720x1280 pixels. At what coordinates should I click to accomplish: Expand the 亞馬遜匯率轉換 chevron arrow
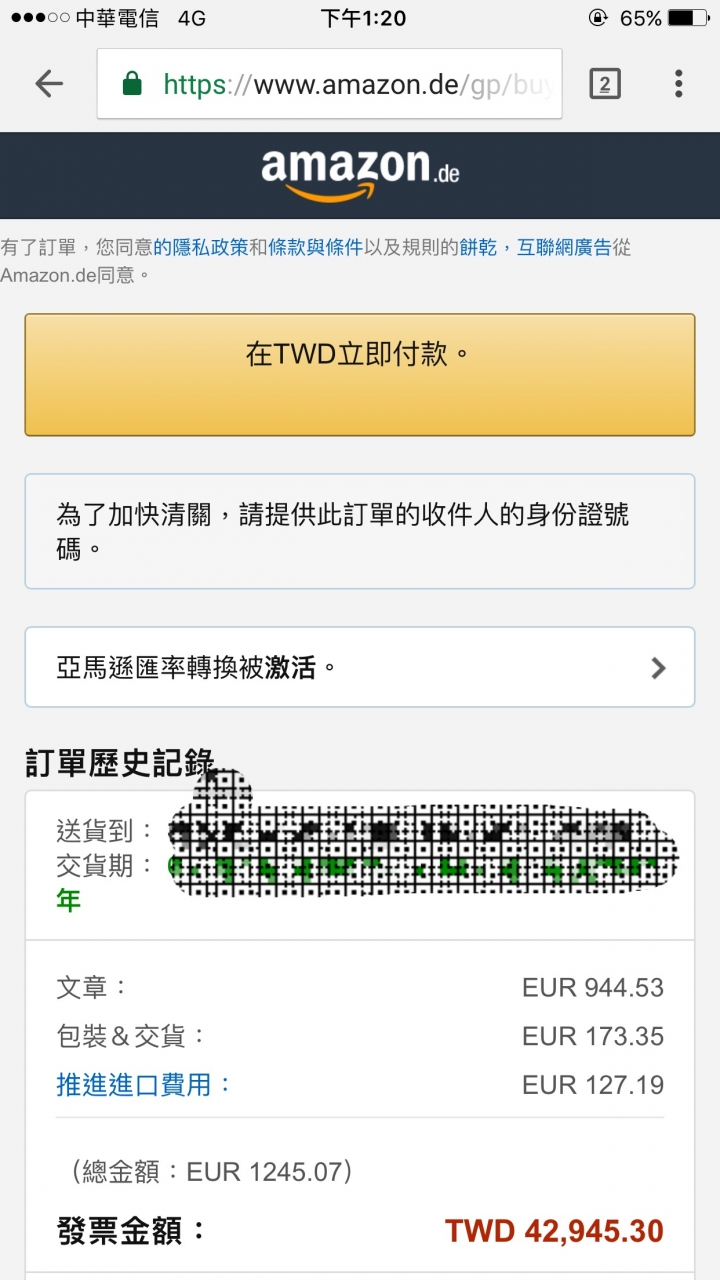tap(658, 668)
